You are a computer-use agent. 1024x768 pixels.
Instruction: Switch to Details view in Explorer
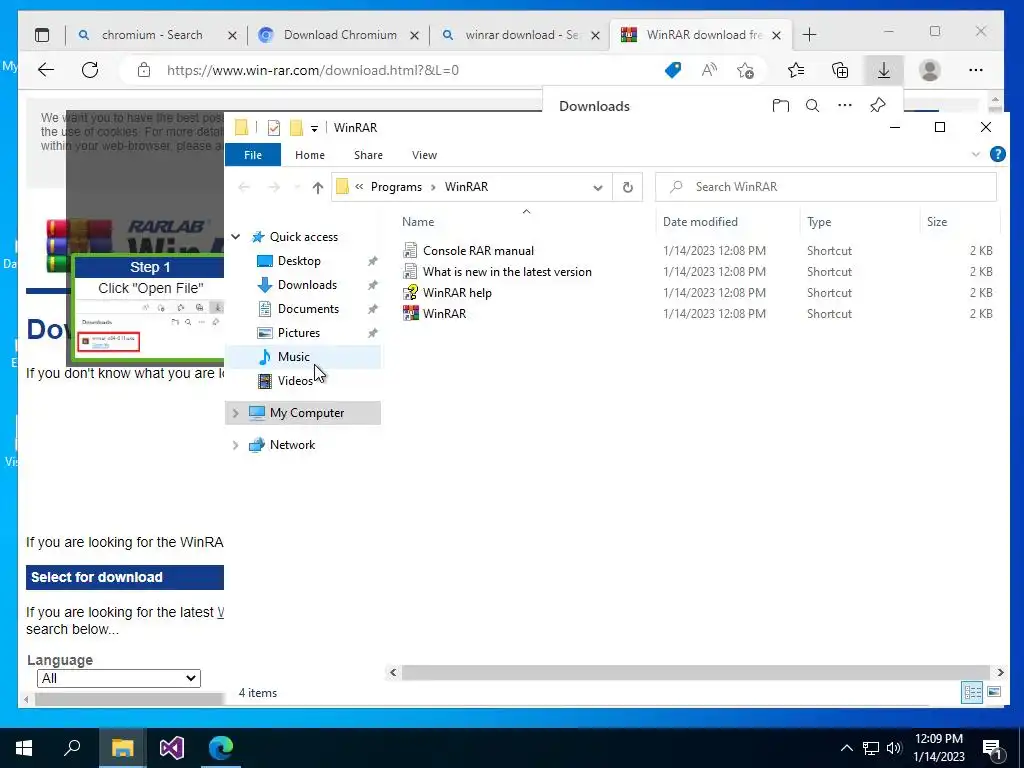(x=972, y=692)
